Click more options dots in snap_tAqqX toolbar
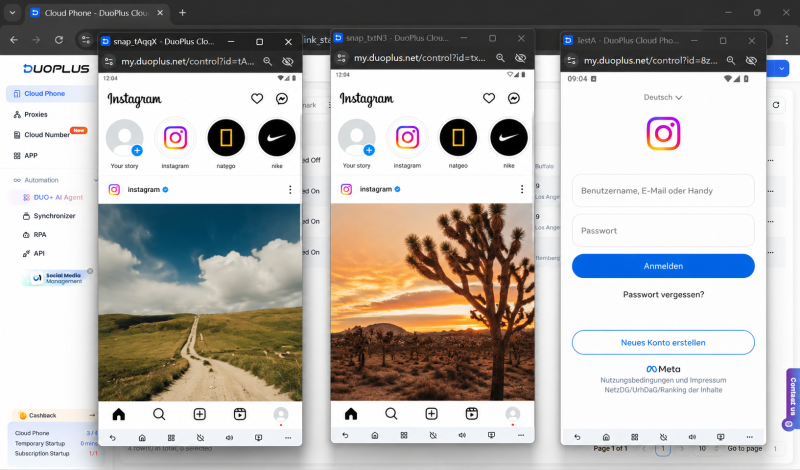Viewport: 800px width, 470px height. click(288, 438)
